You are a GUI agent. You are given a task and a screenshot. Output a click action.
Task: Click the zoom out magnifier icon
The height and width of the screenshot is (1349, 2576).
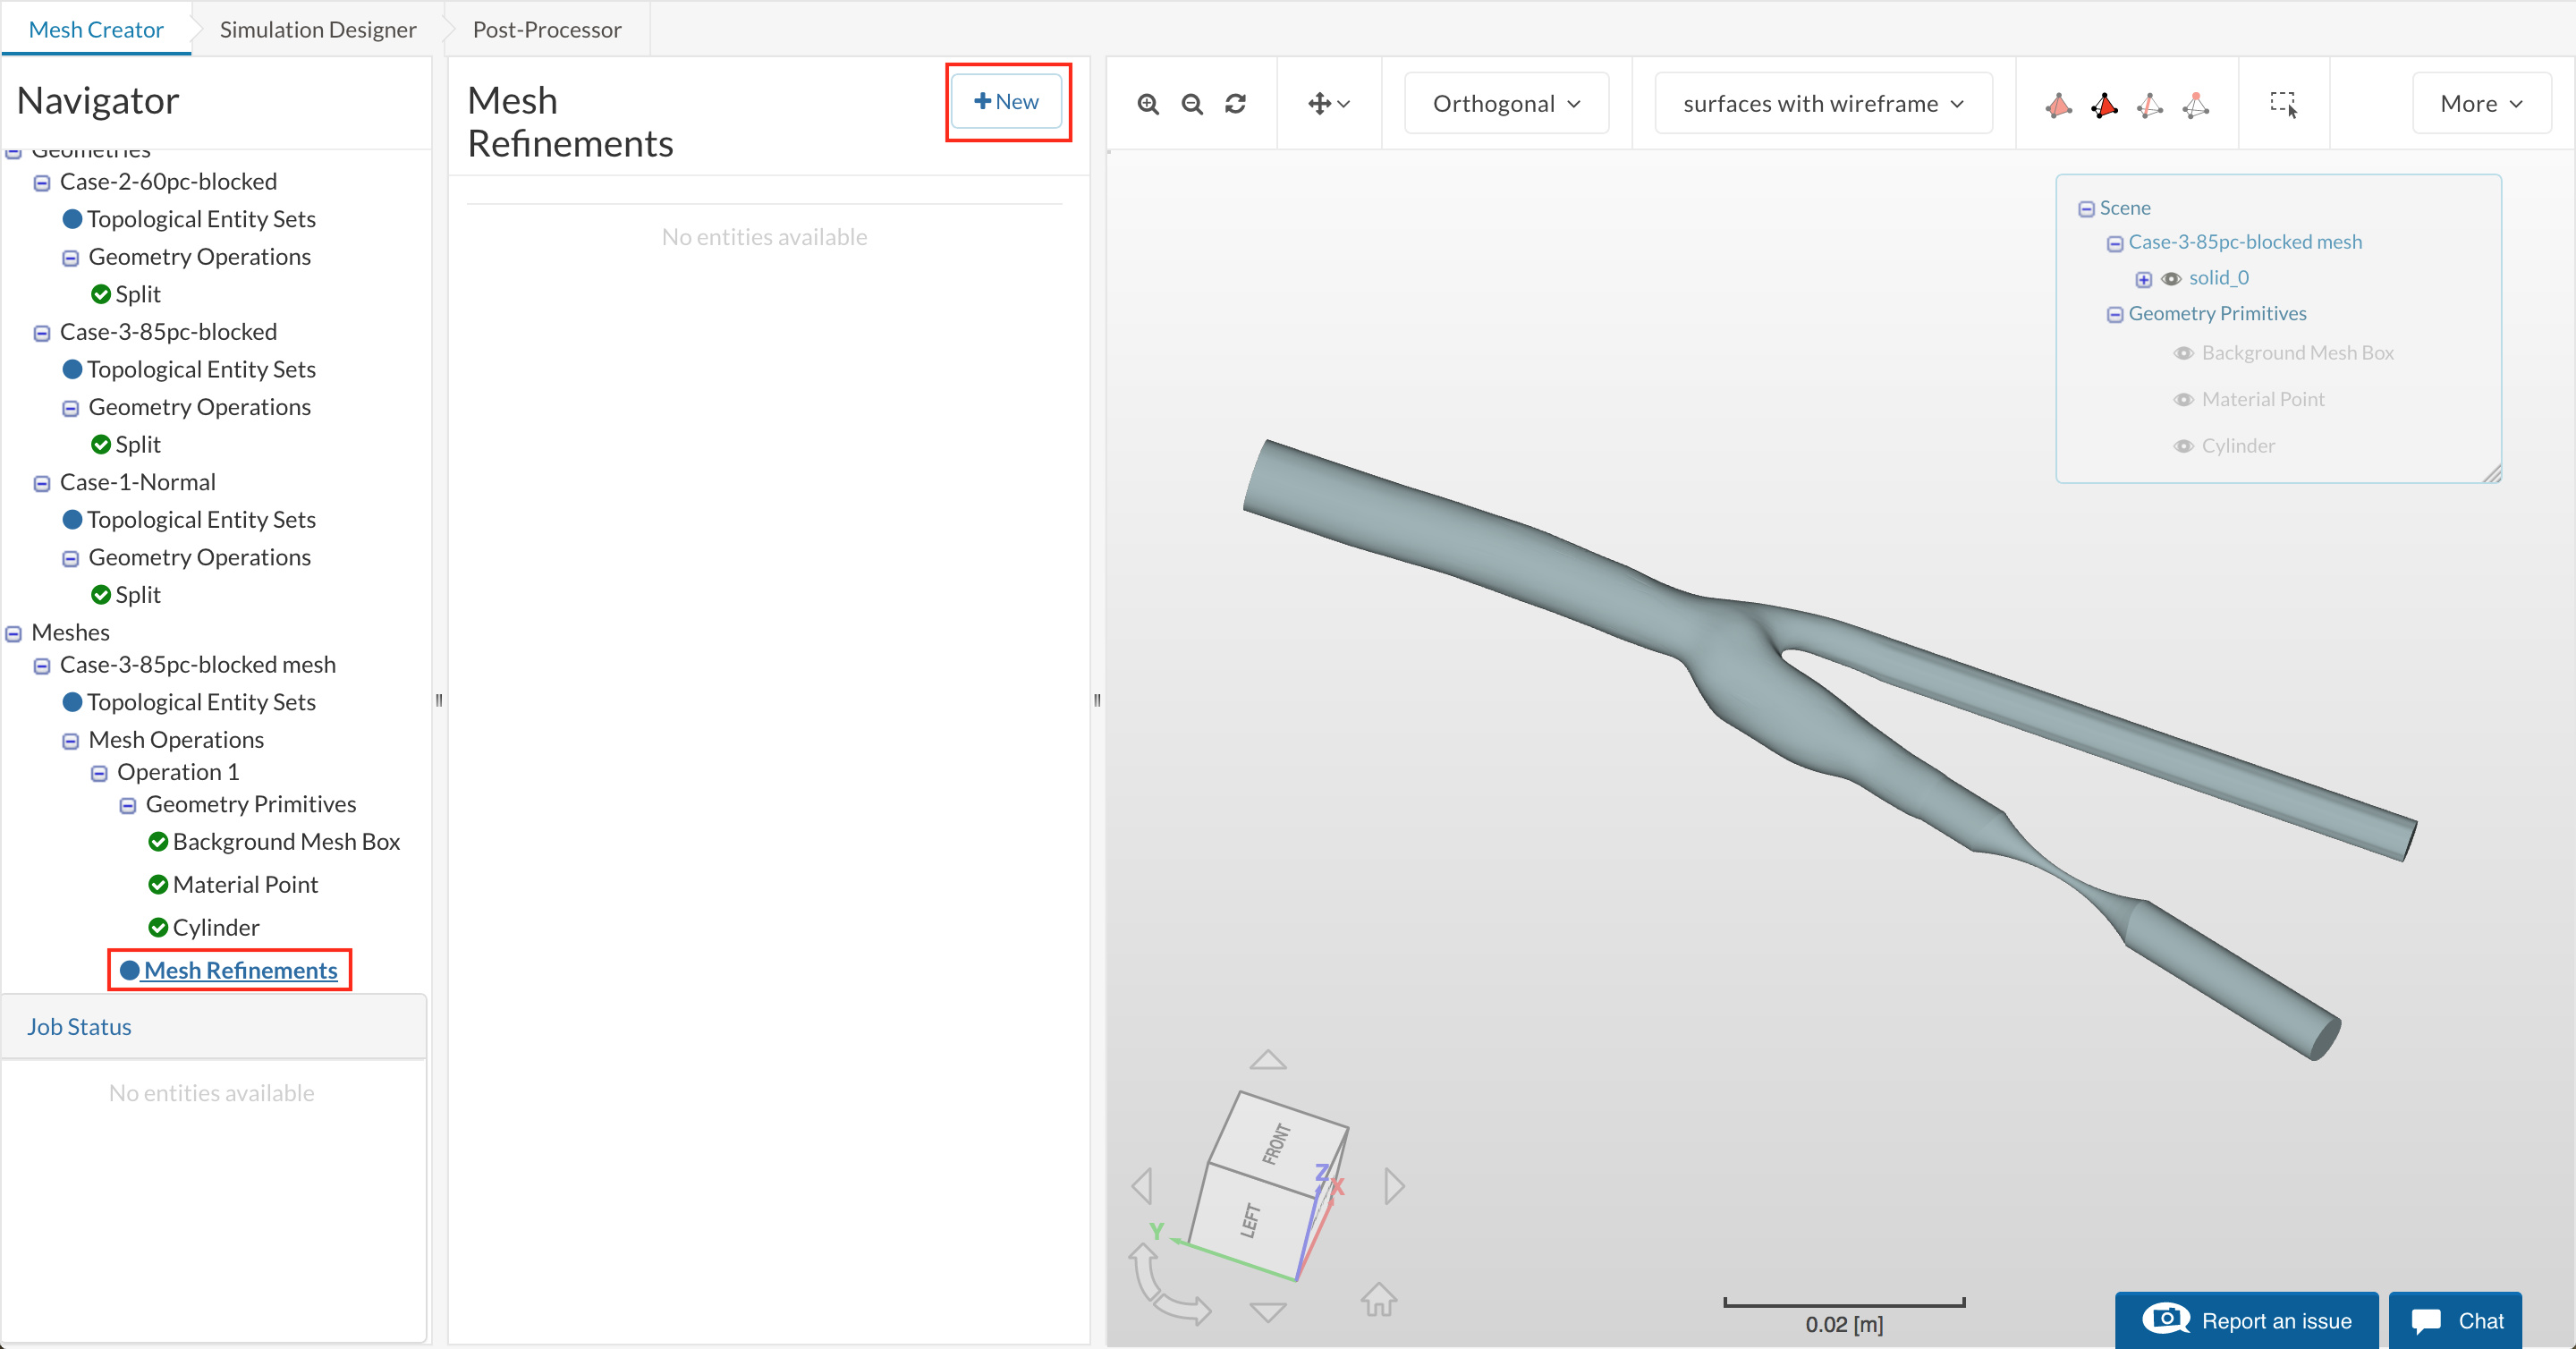pyautogui.click(x=1192, y=104)
